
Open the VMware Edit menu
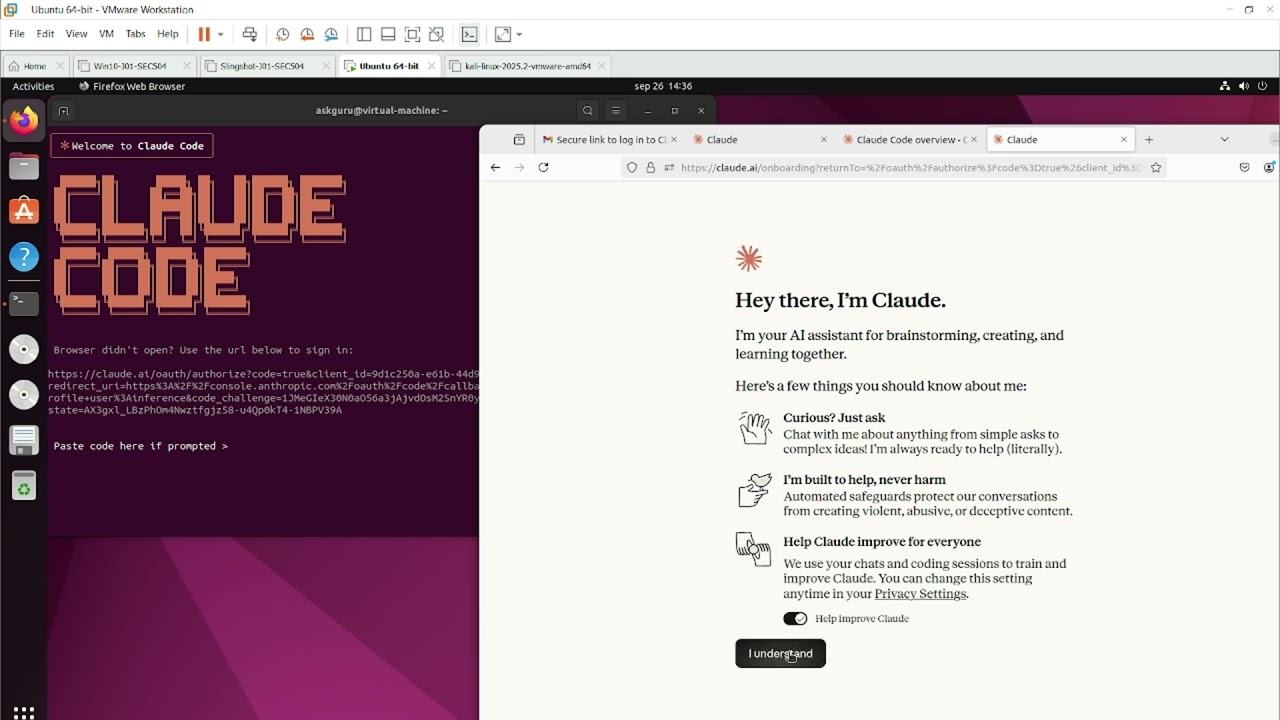click(45, 34)
